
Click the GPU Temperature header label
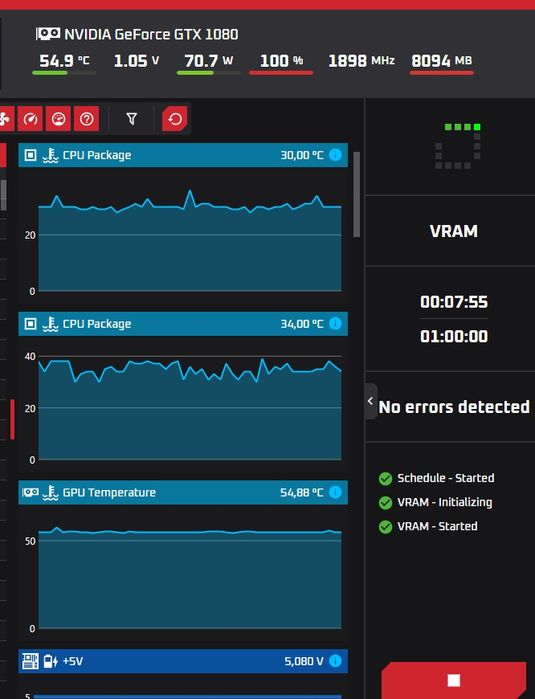point(109,492)
